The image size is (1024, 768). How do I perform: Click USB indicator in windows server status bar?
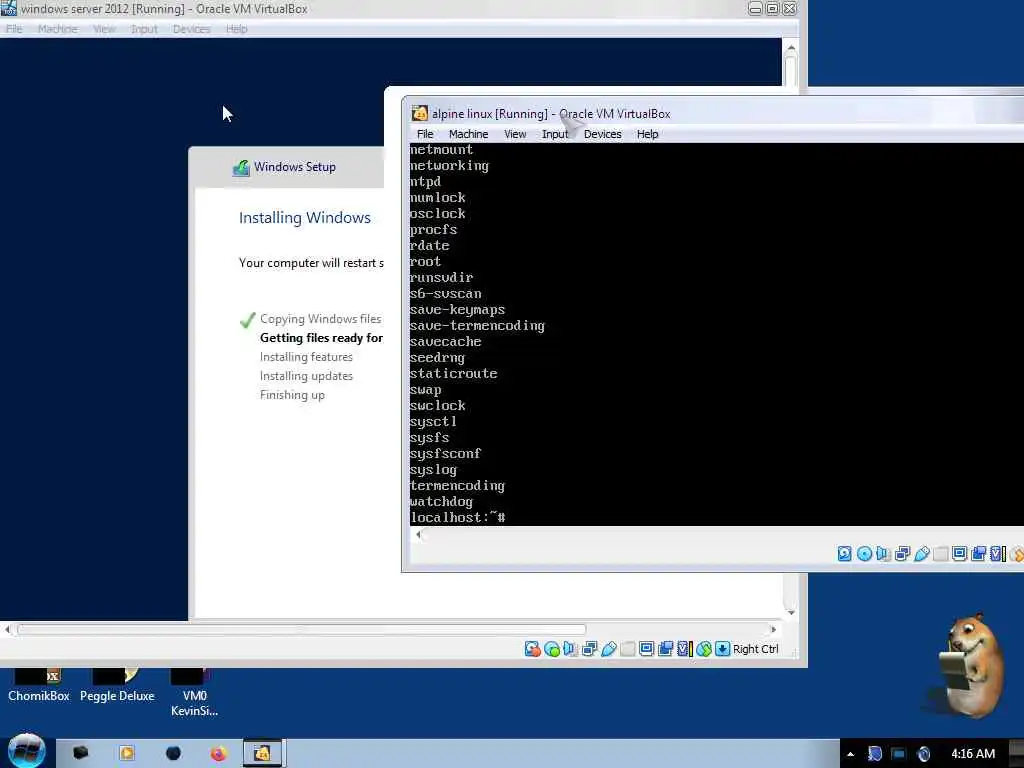click(x=609, y=649)
